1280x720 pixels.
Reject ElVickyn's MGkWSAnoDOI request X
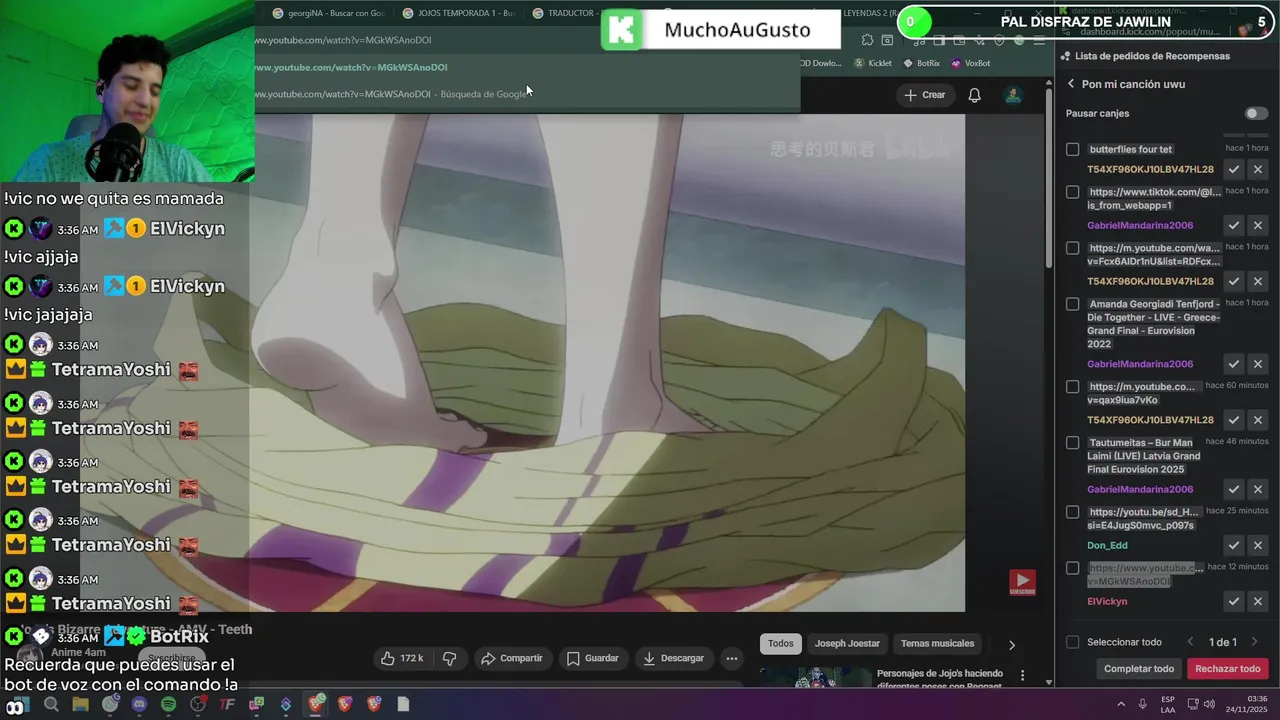(1258, 602)
